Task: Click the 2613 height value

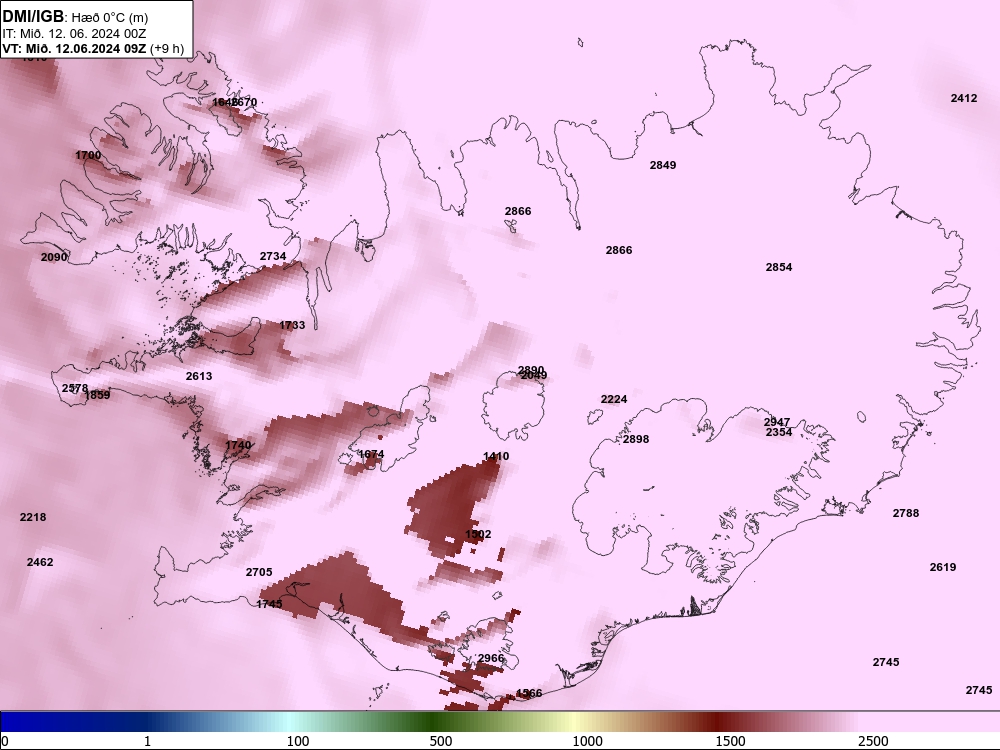Action: 199,376
